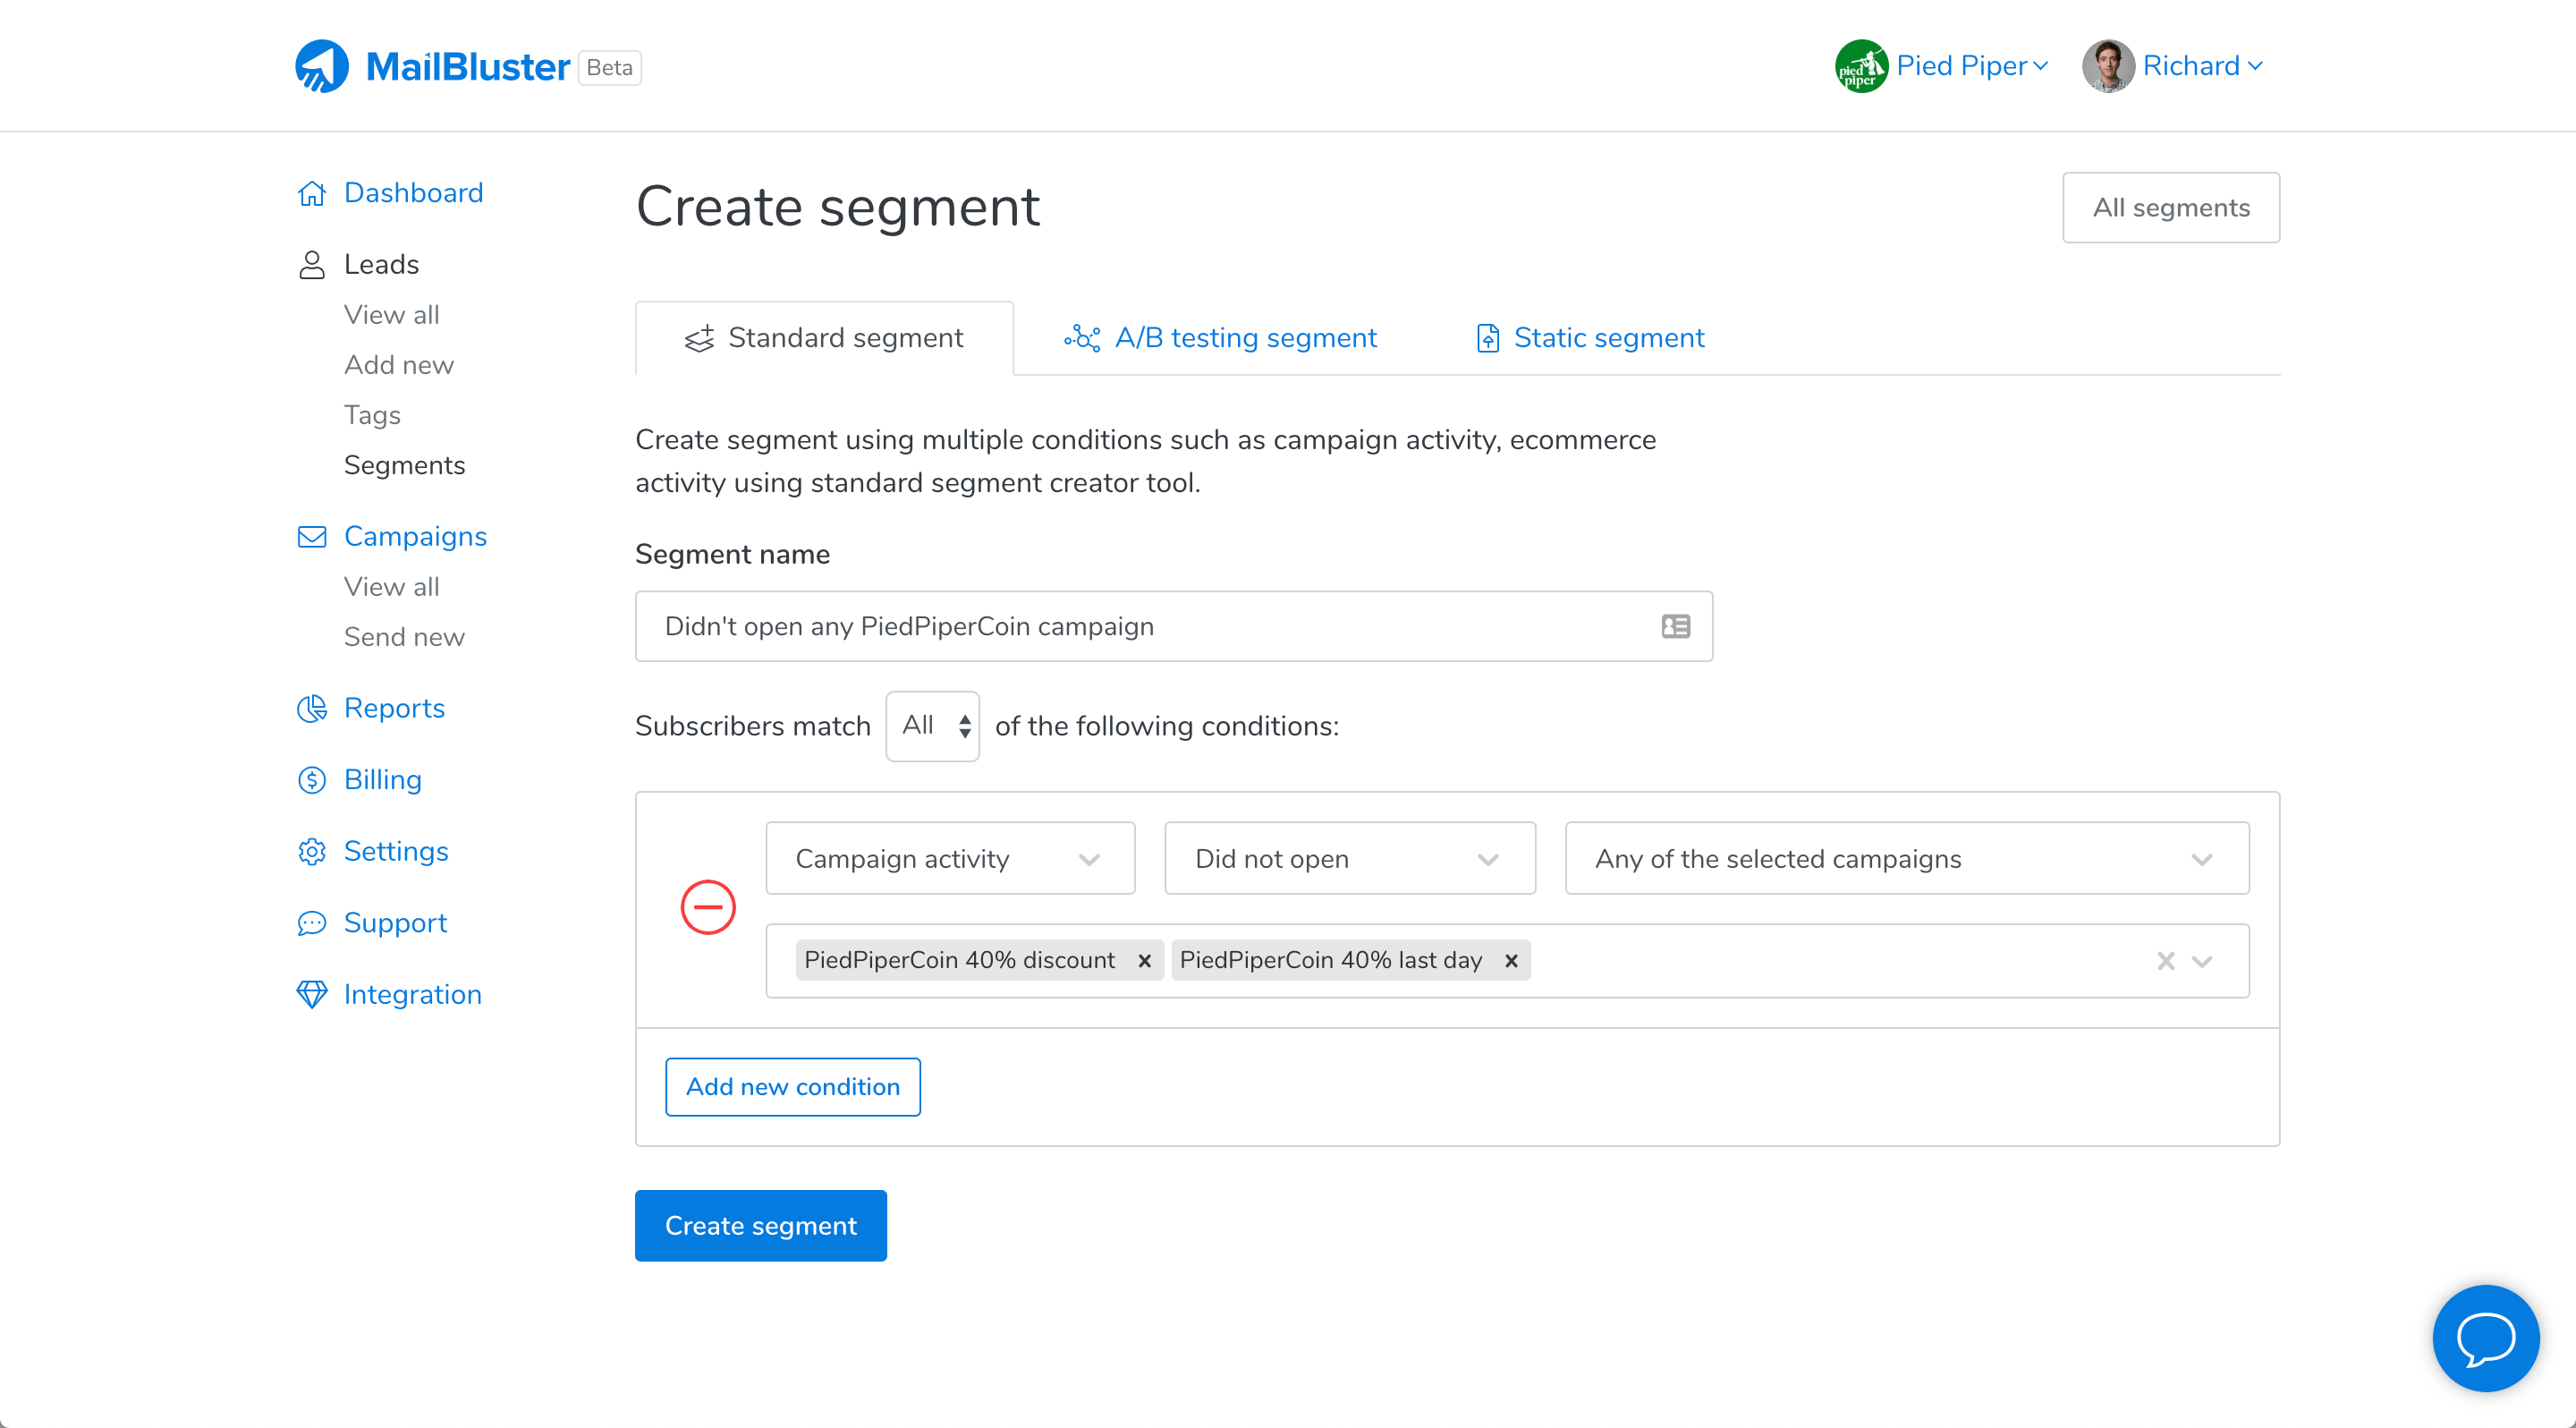Change the subscribers match All selector
Viewport: 2576px width, 1428px height.
coord(932,725)
